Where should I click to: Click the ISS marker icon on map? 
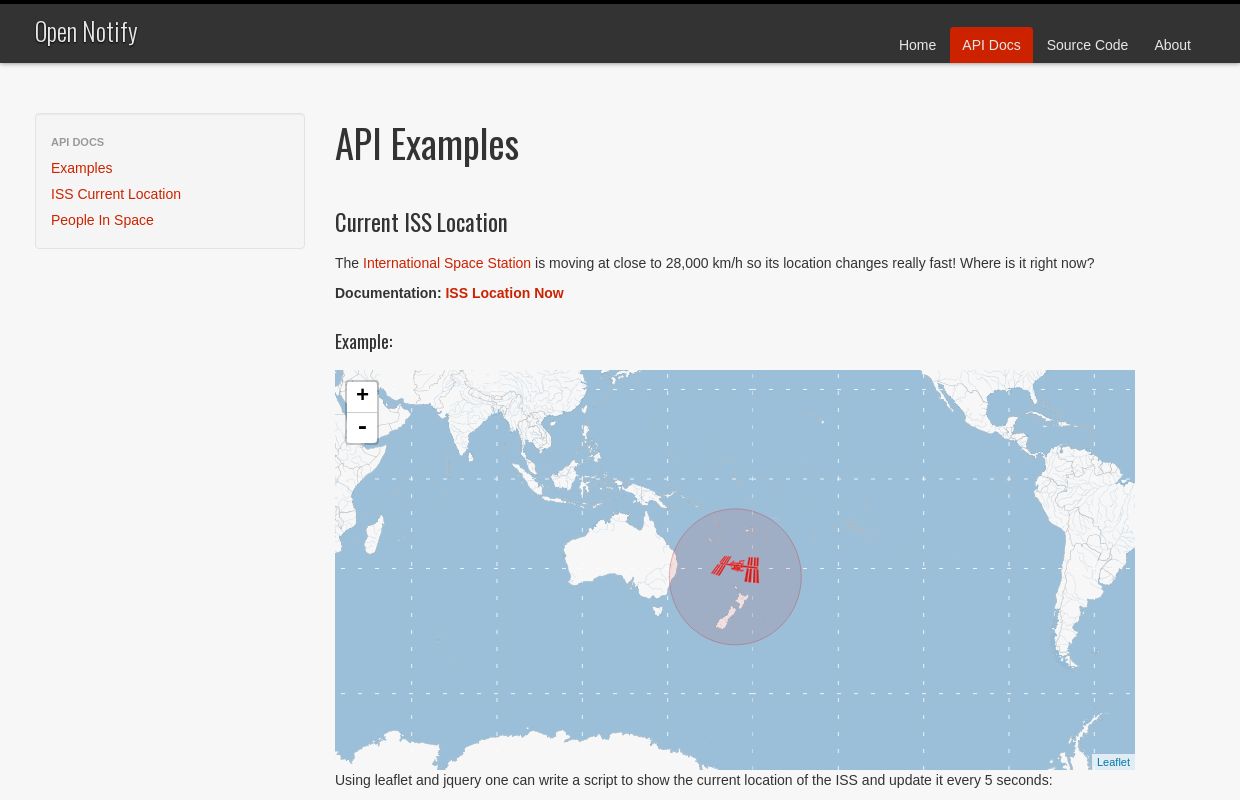click(736, 569)
